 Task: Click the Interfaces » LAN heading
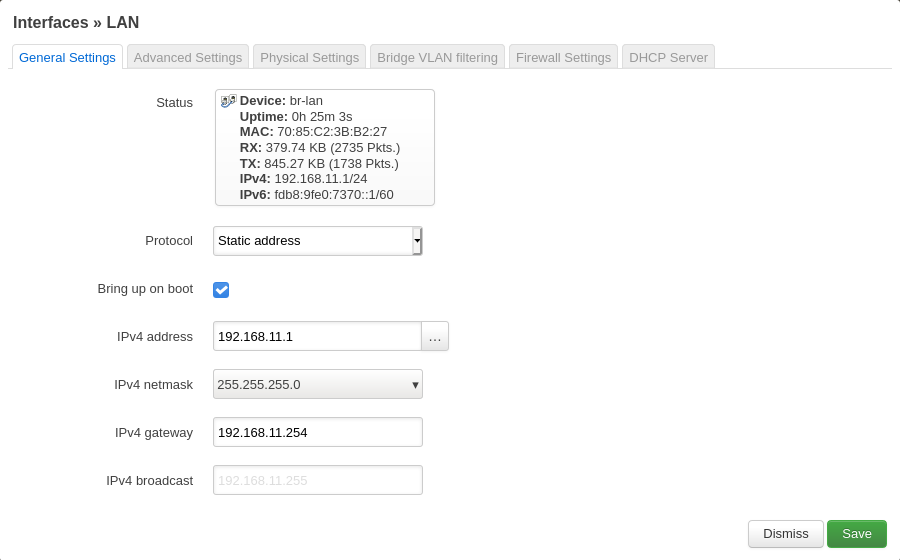tap(76, 22)
